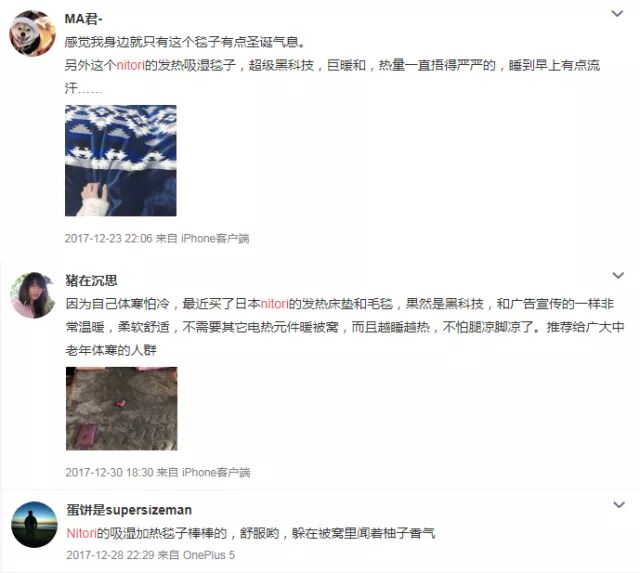
Task: Open username 猪在沉思 profile
Action: coord(91,280)
